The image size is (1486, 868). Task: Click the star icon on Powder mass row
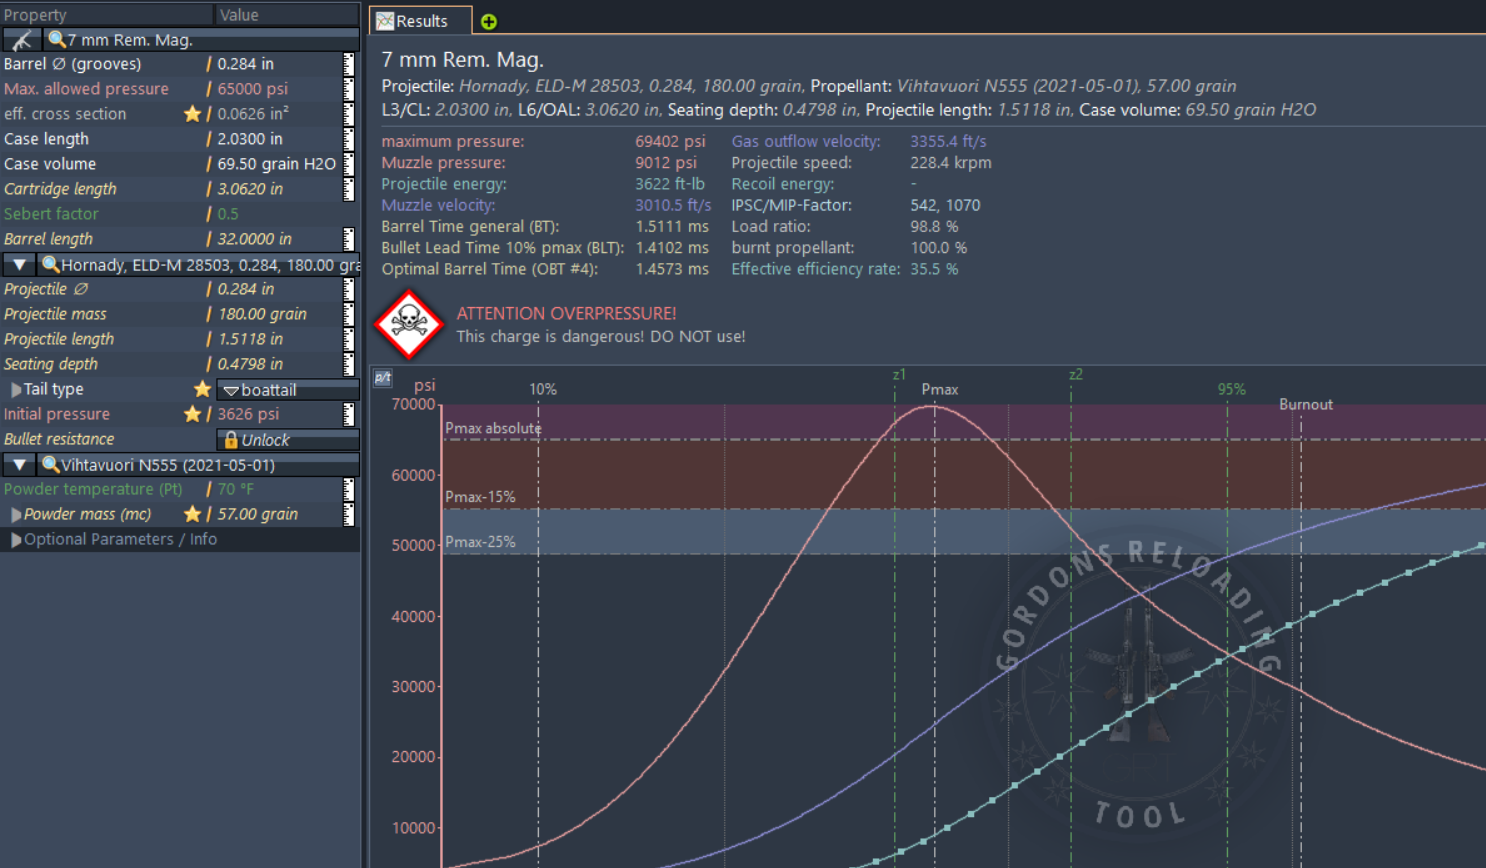[192, 514]
